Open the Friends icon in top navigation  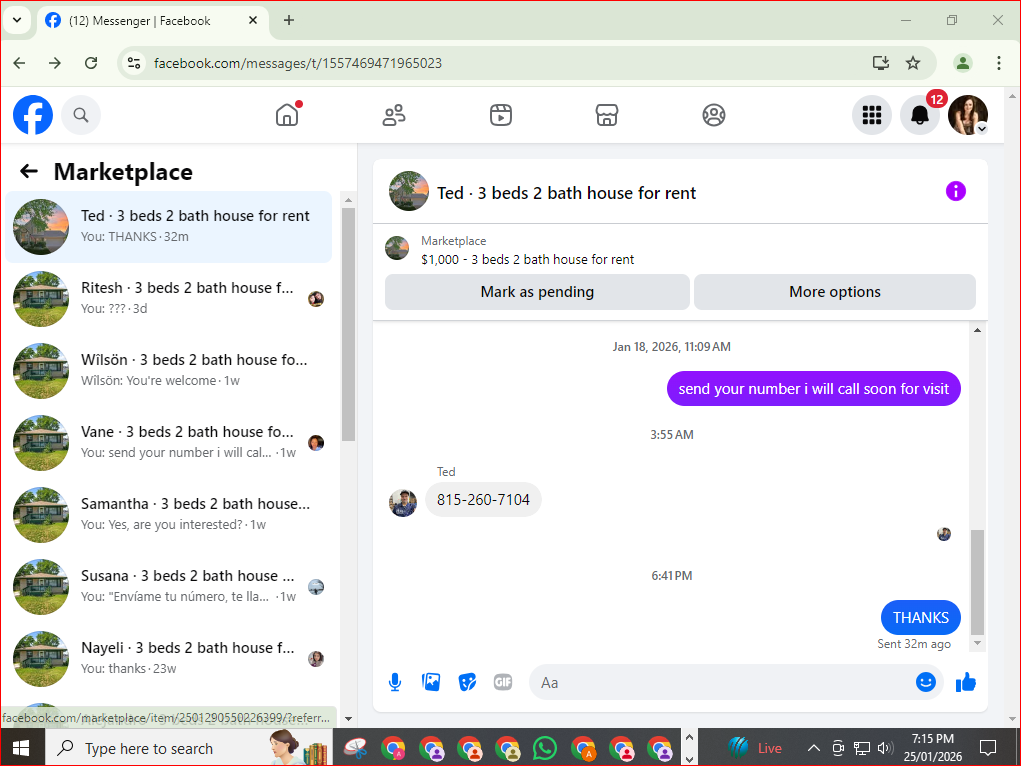click(x=394, y=115)
